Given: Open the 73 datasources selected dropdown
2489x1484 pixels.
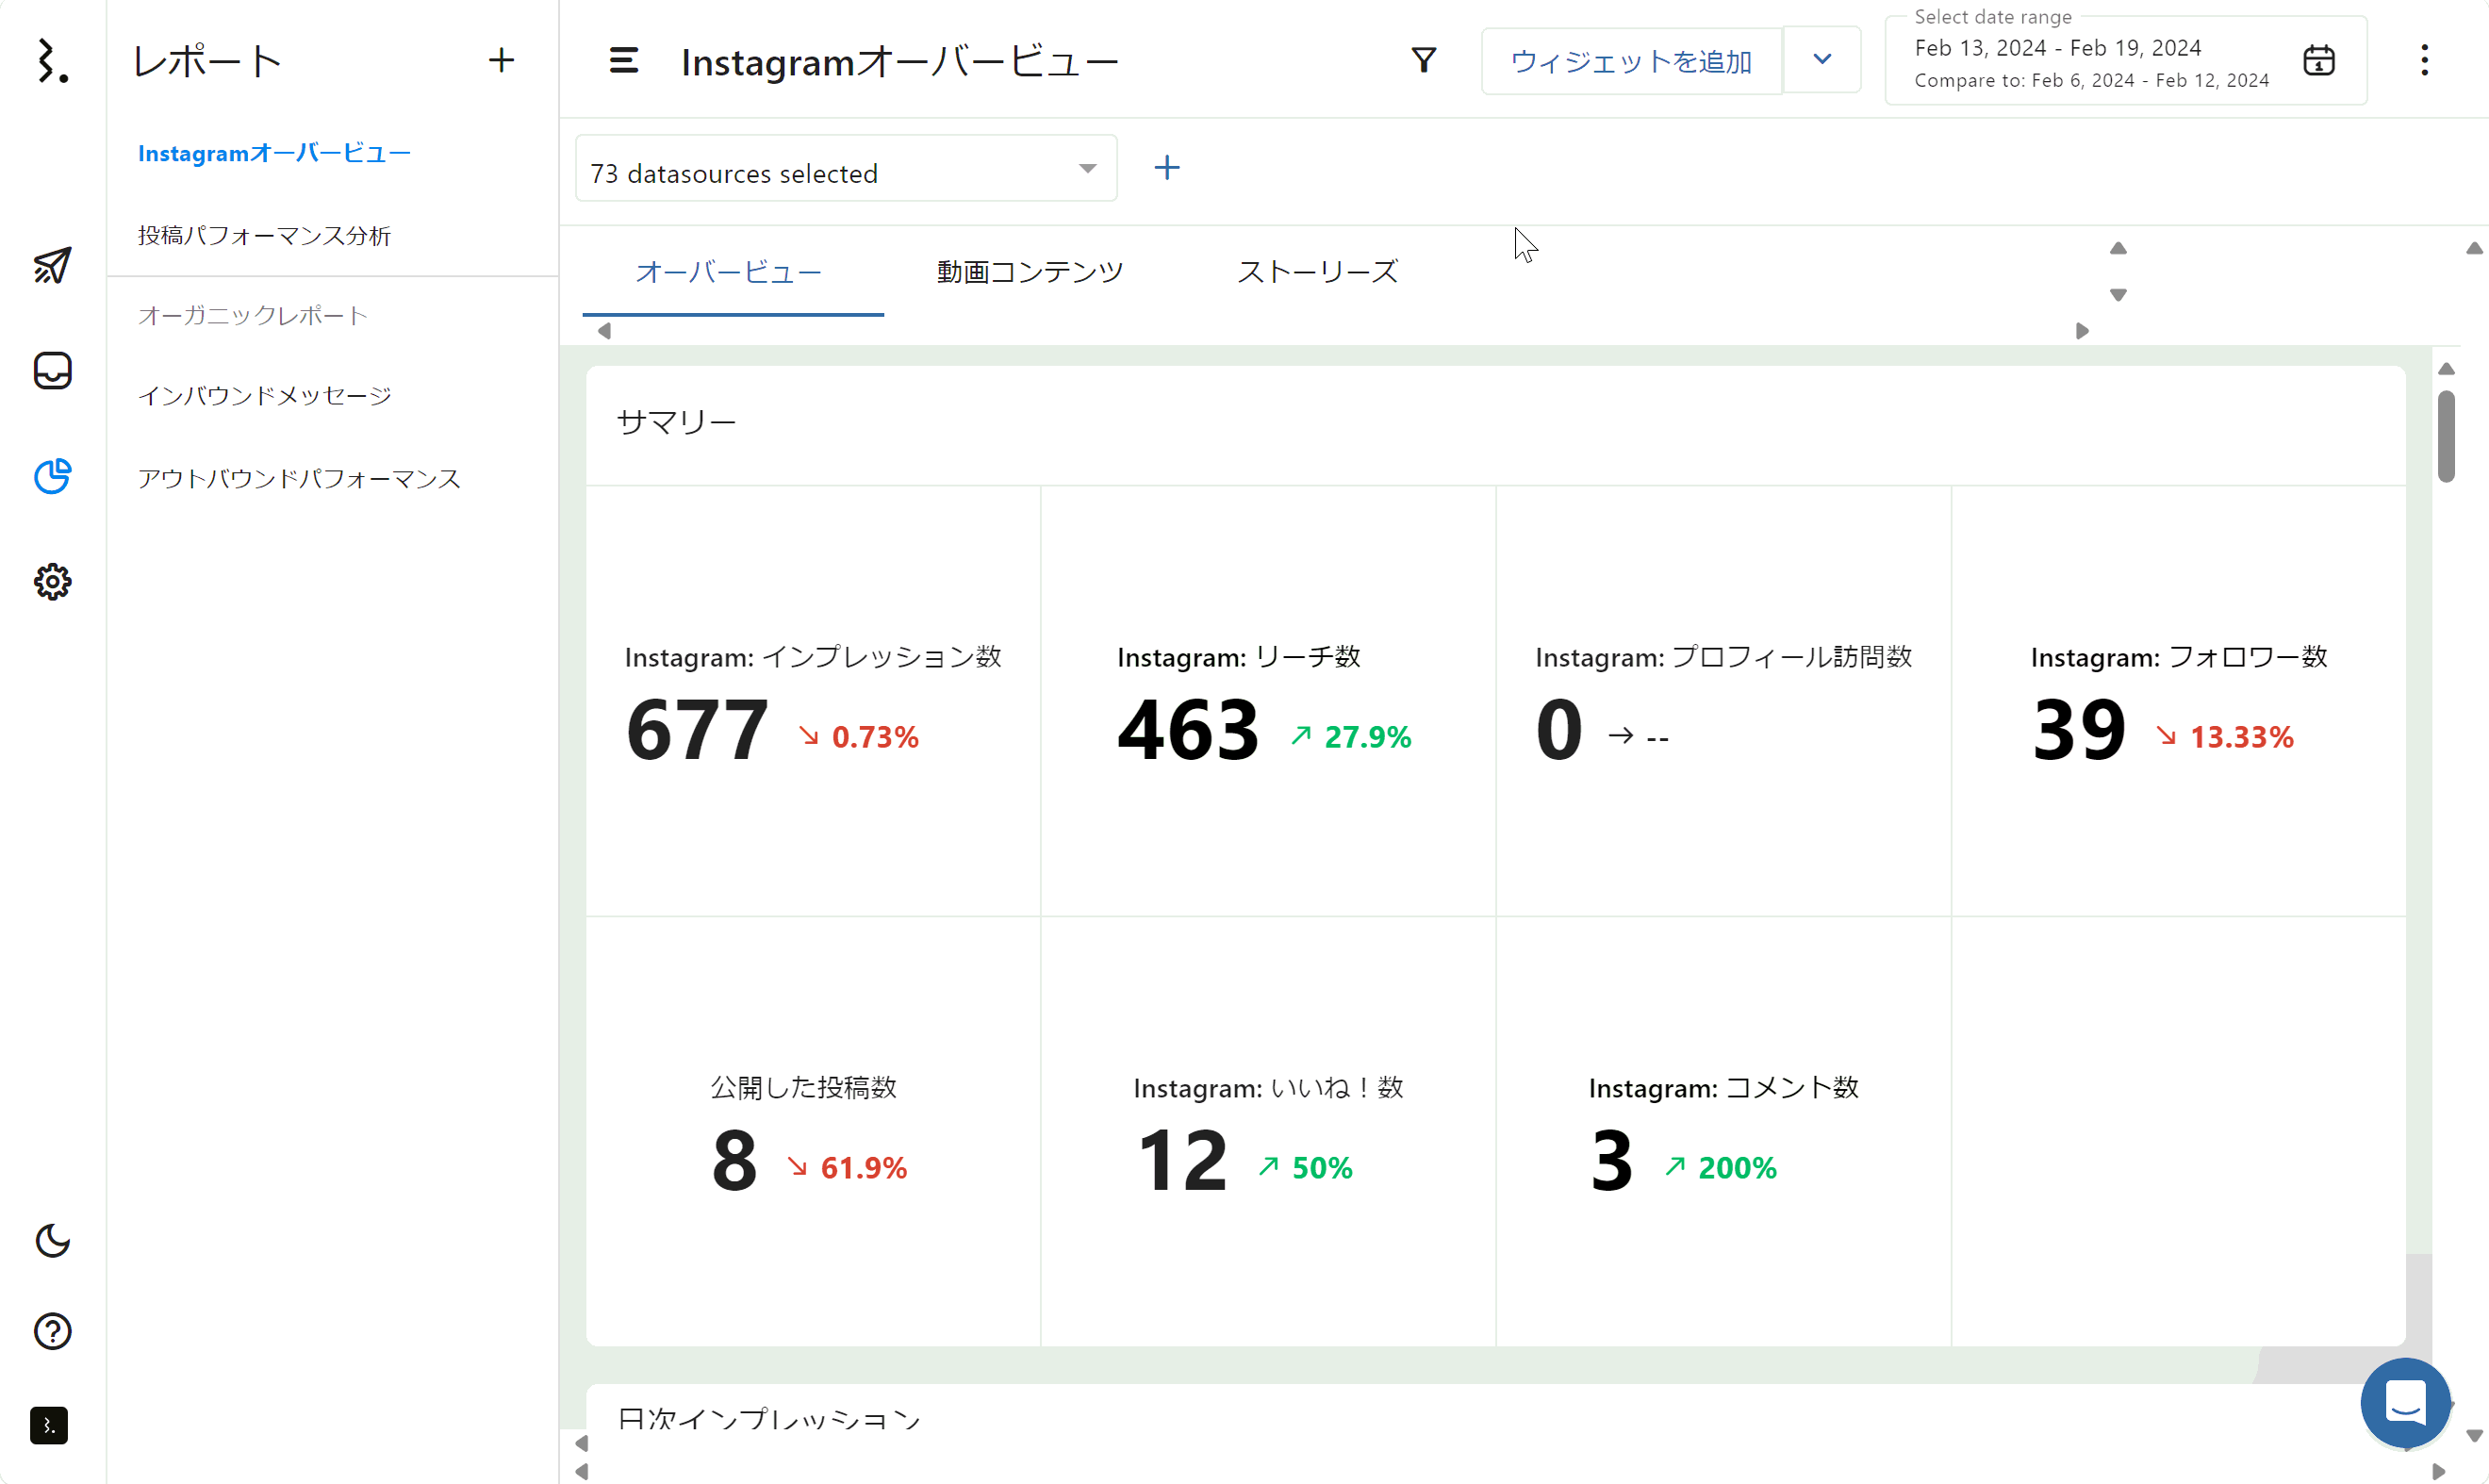Looking at the screenshot, I should click(846, 169).
